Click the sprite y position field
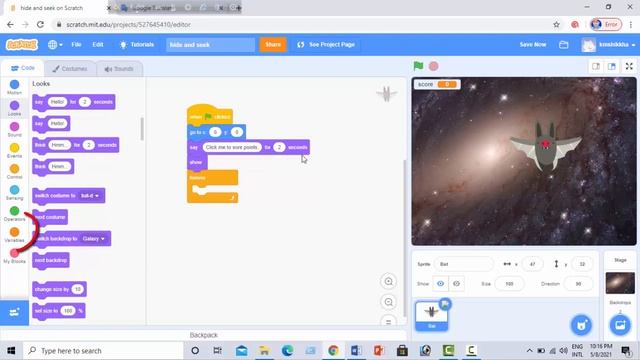640x360 pixels. point(582,264)
